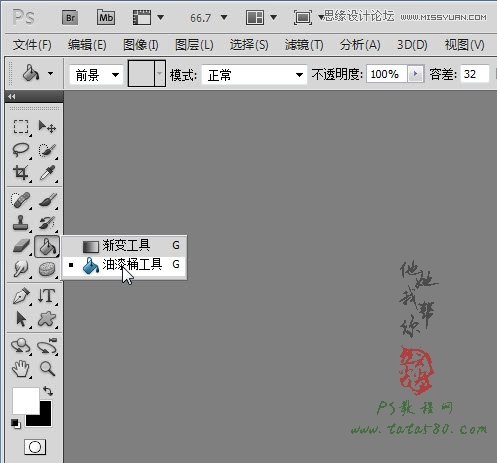
Task: Collapse the toolbox with double arrow
Action: [12, 97]
